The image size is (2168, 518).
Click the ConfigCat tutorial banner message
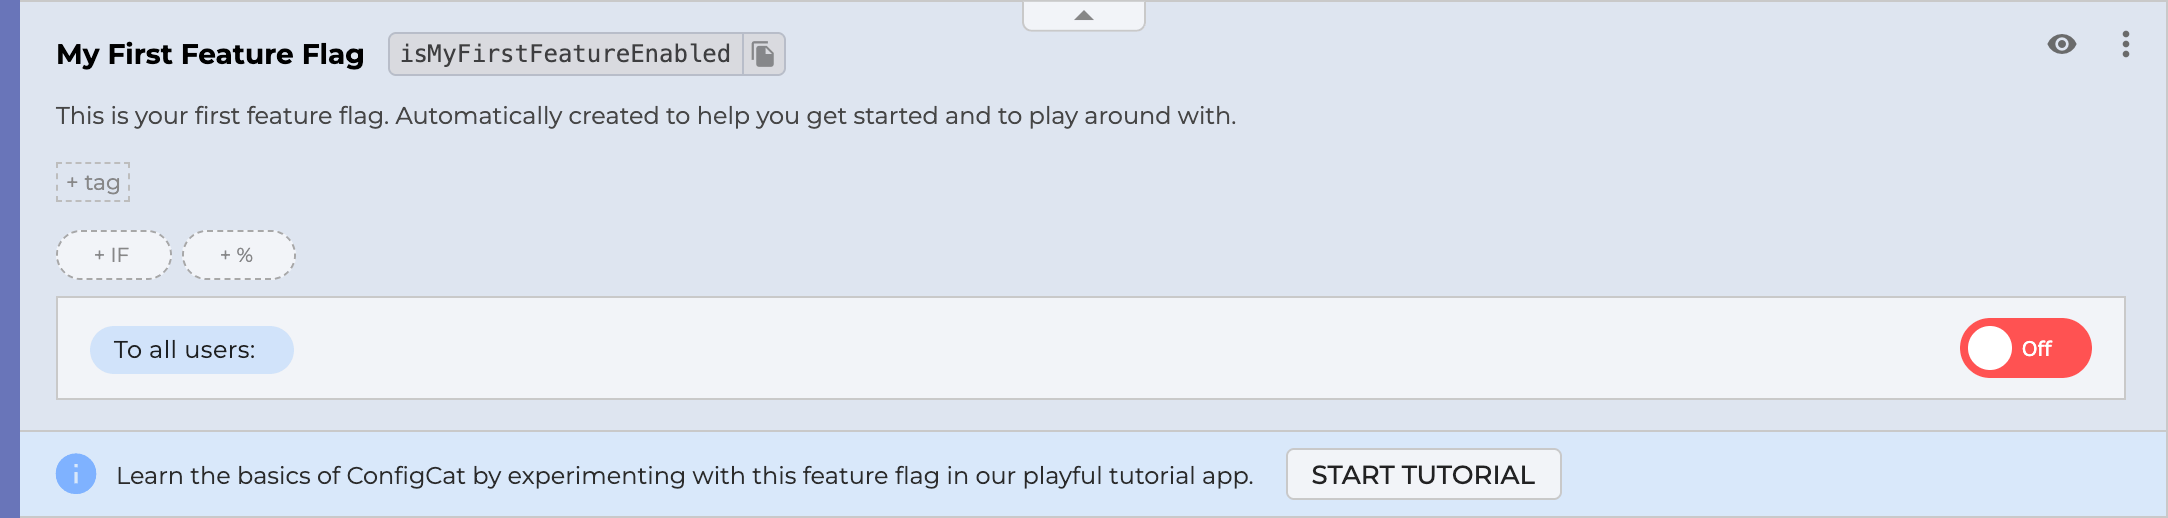pyautogui.click(x=684, y=476)
